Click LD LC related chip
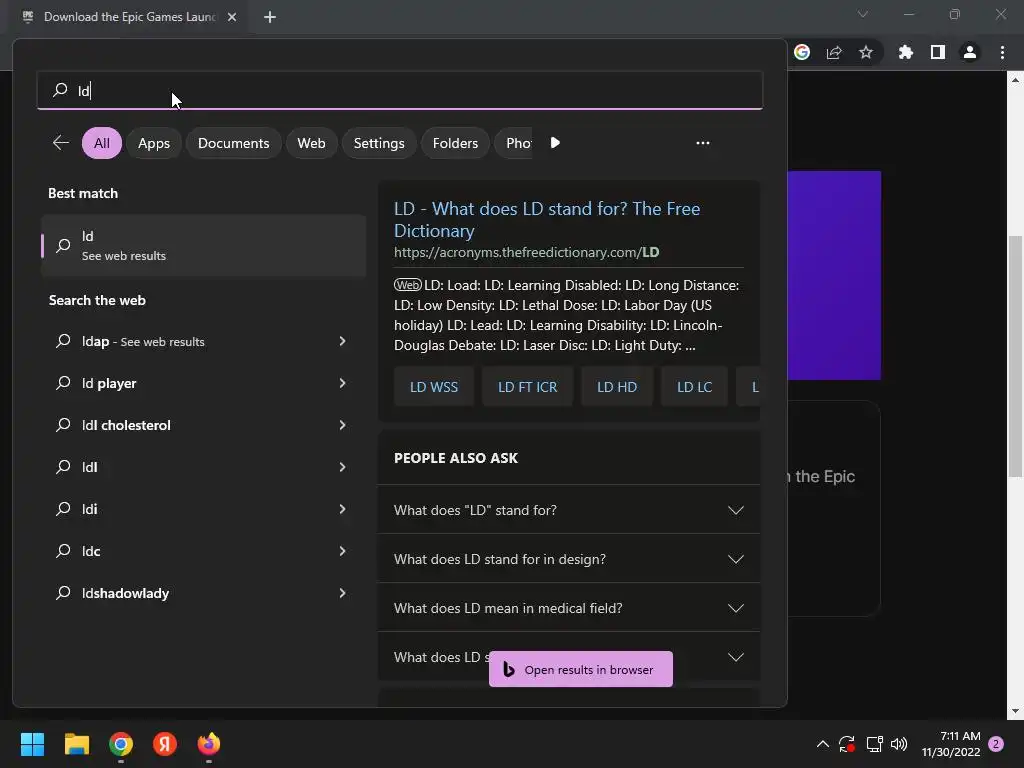Image resolution: width=1024 pixels, height=768 pixels. (x=694, y=387)
